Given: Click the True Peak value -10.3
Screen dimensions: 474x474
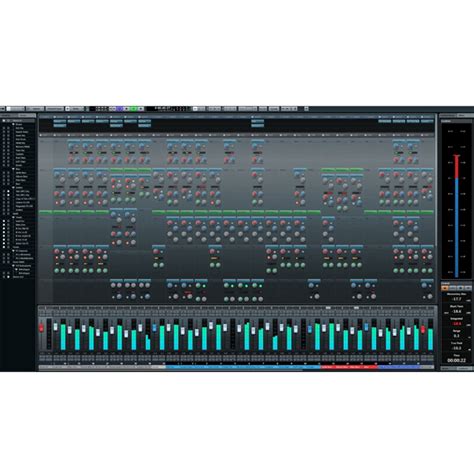Looking at the screenshot, I should (456, 348).
